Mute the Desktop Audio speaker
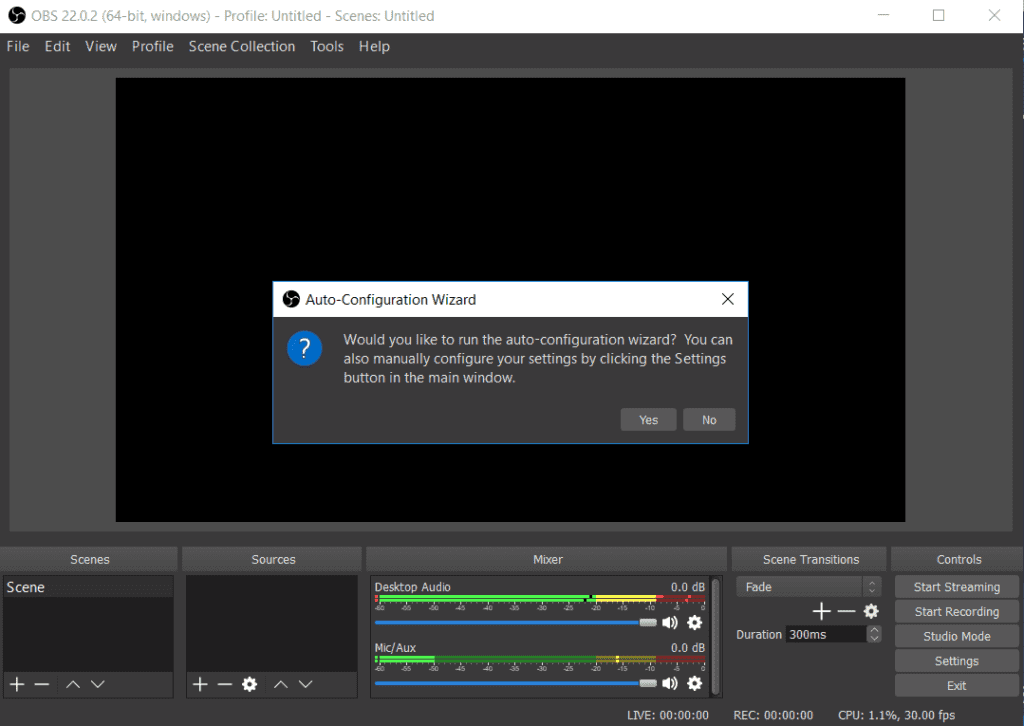 coord(669,622)
